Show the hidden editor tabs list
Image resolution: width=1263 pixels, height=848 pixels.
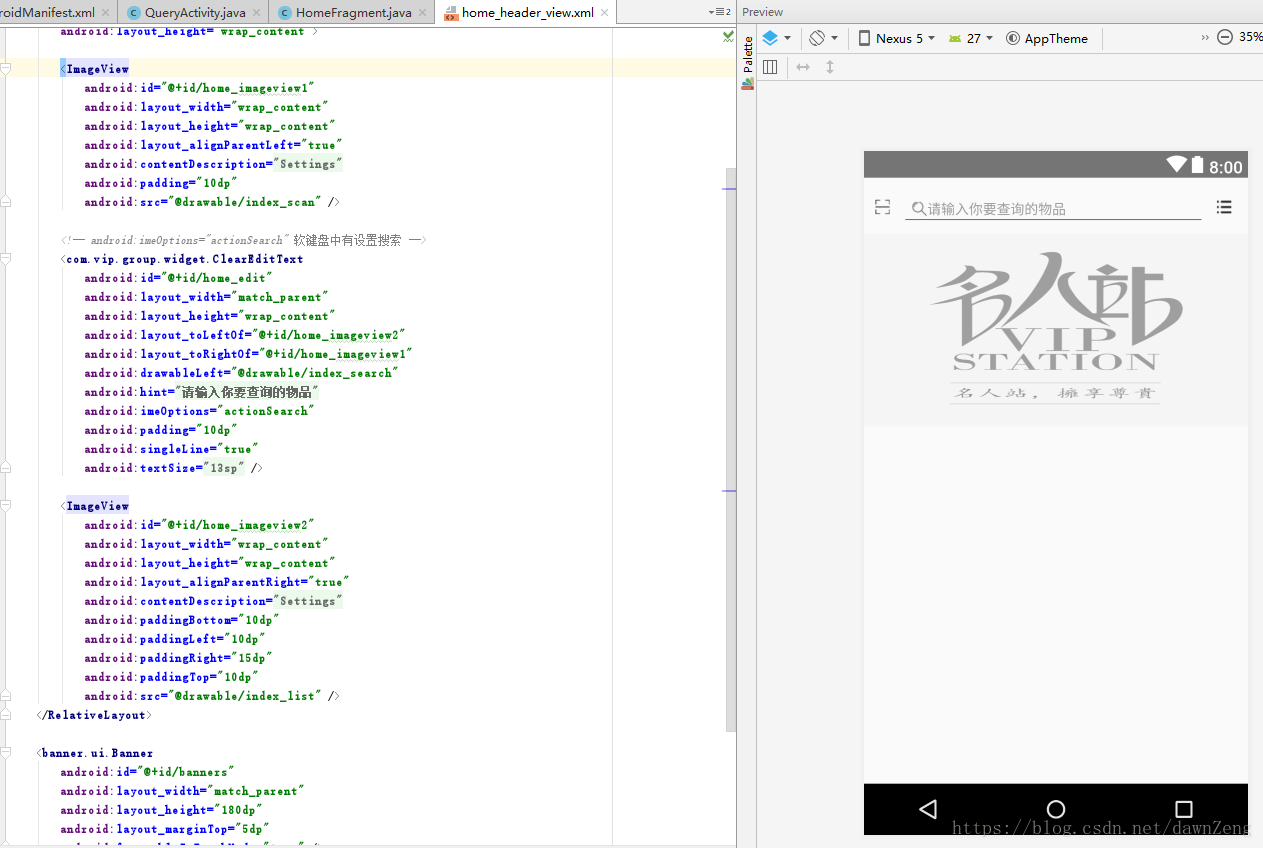click(x=719, y=12)
